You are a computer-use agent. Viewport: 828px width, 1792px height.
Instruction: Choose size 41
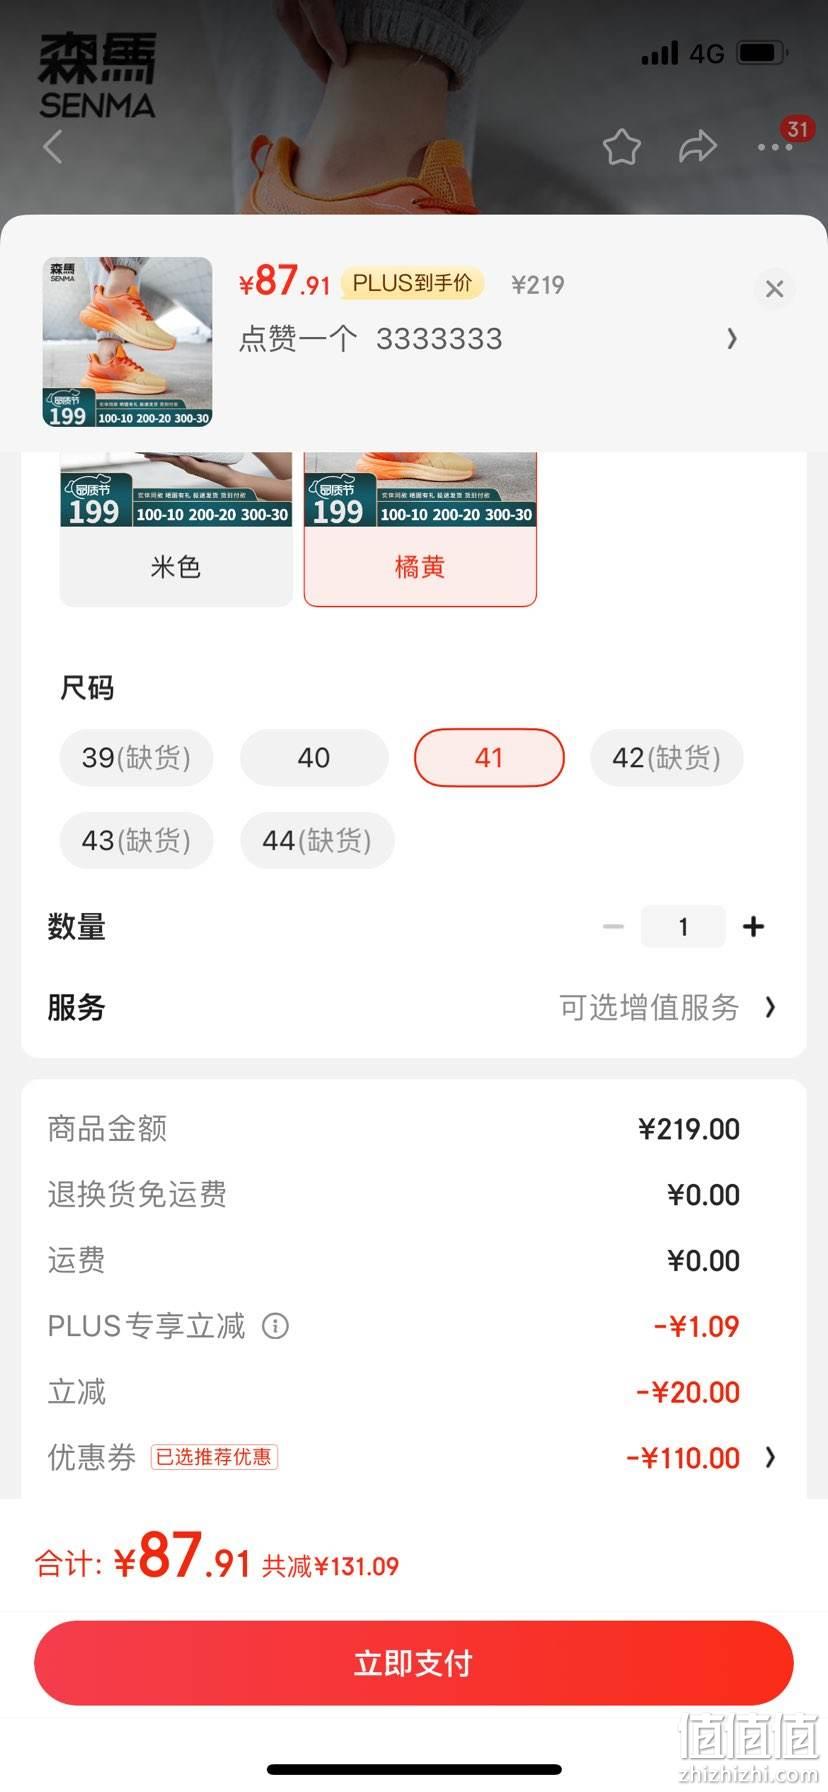489,758
